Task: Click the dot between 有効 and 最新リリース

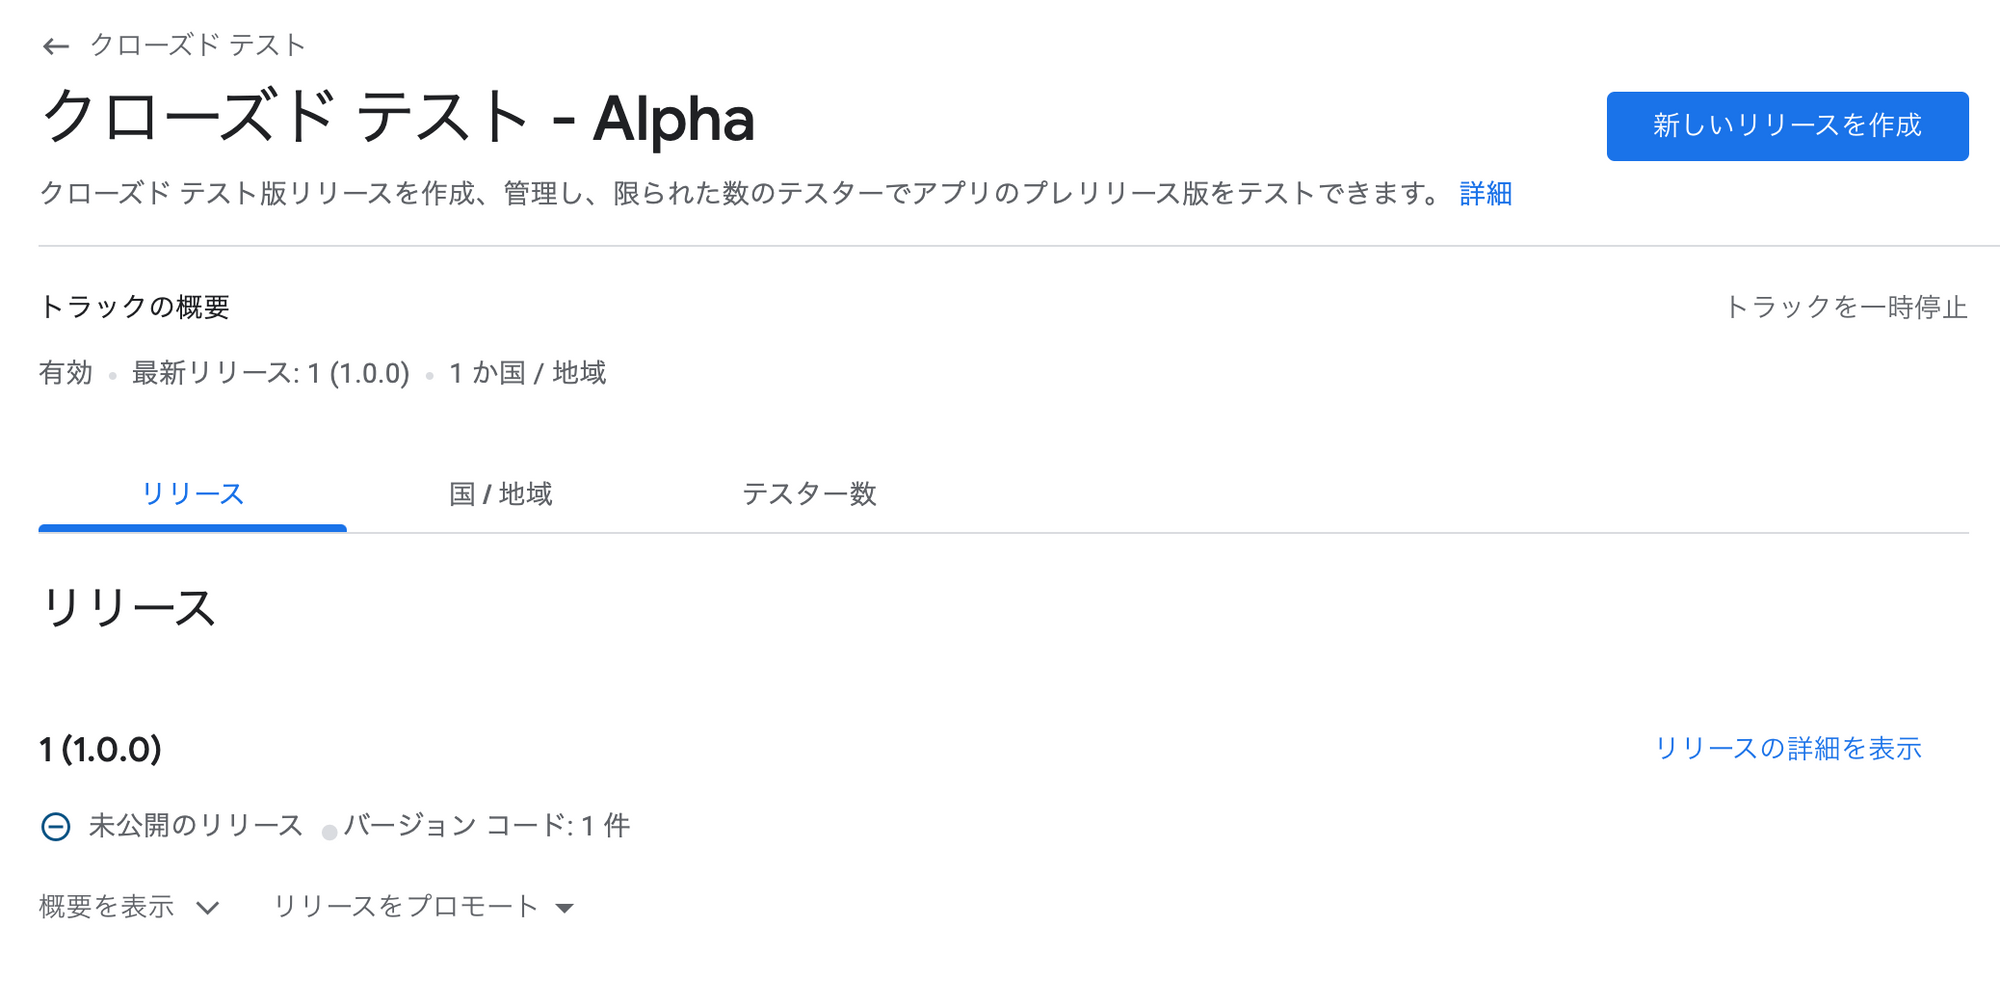Action: click(x=113, y=374)
